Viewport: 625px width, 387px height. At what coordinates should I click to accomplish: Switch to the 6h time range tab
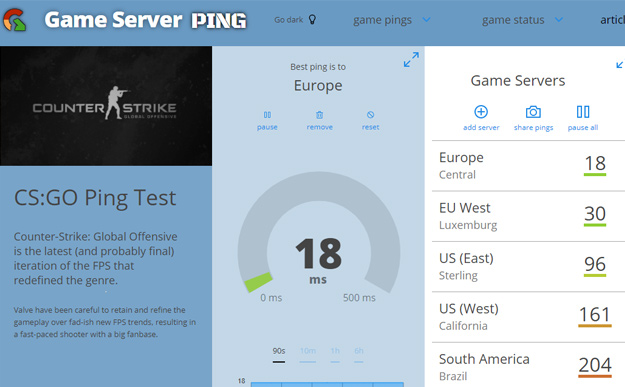[x=359, y=354]
